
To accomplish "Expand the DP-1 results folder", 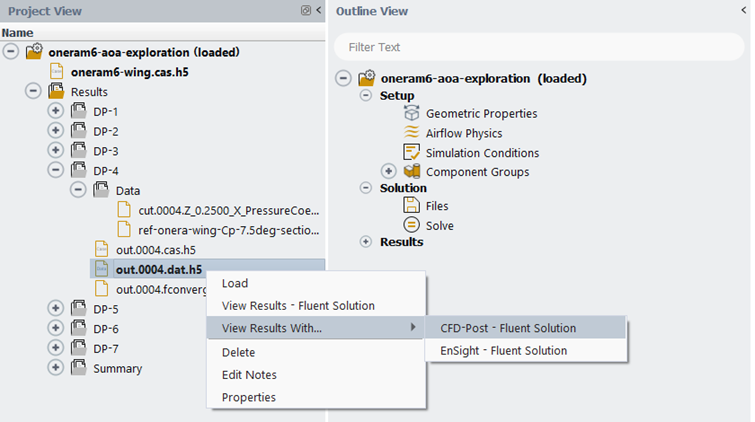I will (55, 111).
